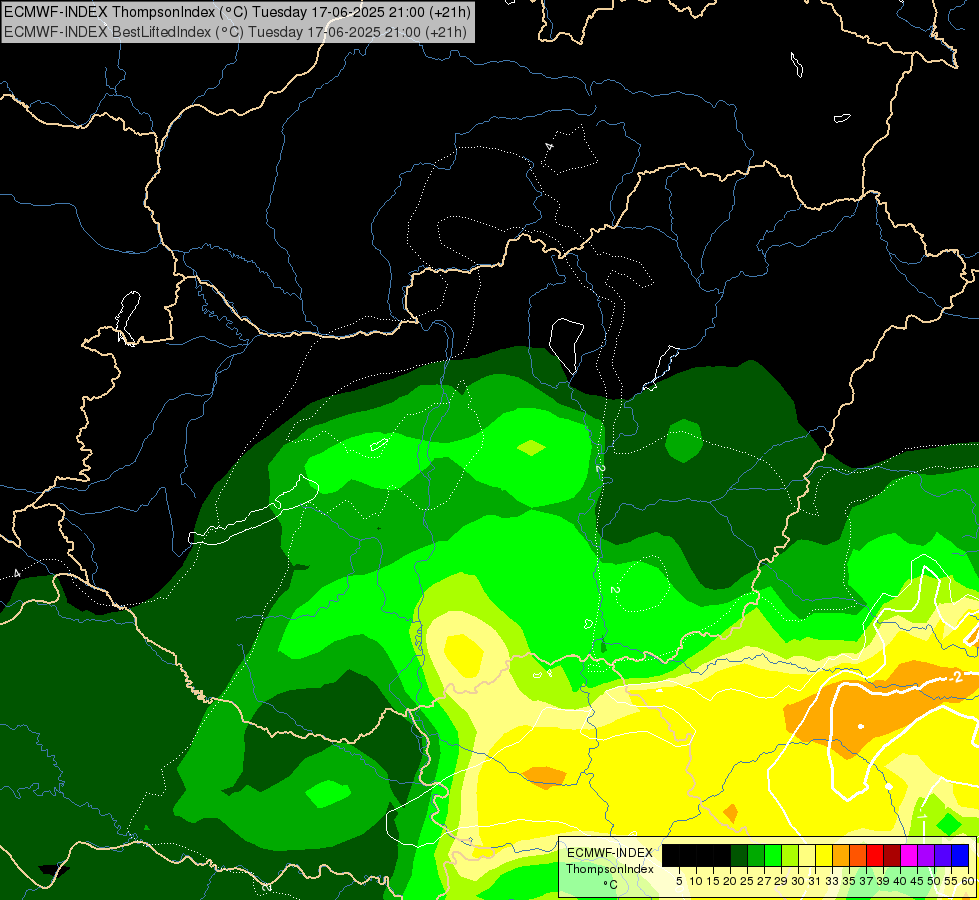Click the legend scale value 40
This screenshot has width=979, height=900.
tap(901, 881)
